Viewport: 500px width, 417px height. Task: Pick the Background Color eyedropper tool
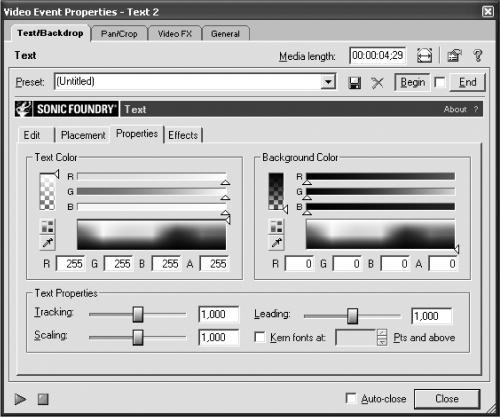click(277, 242)
